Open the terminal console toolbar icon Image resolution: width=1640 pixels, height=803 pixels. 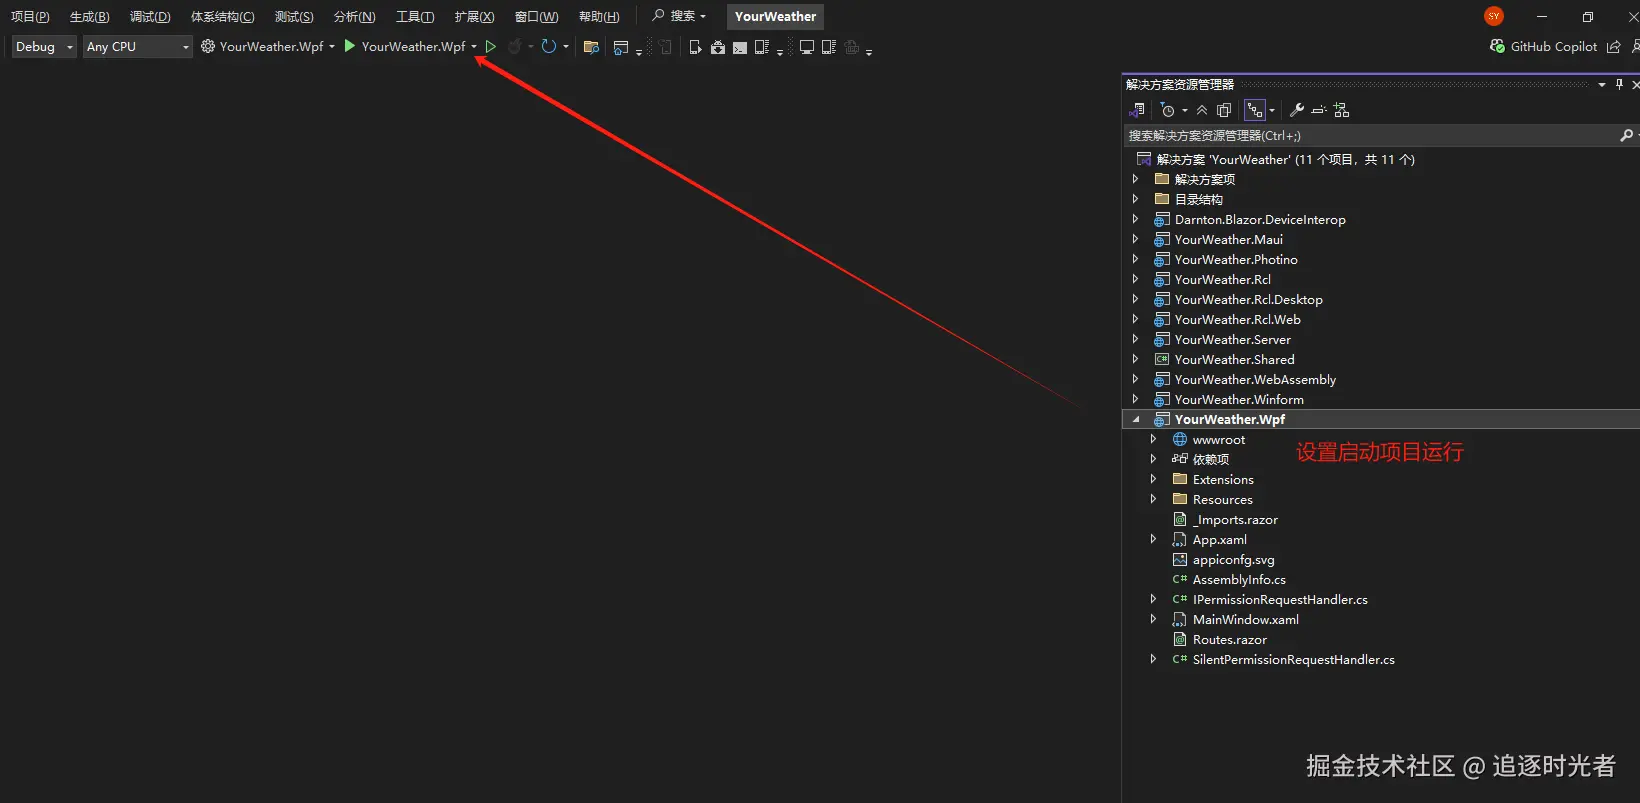(740, 47)
